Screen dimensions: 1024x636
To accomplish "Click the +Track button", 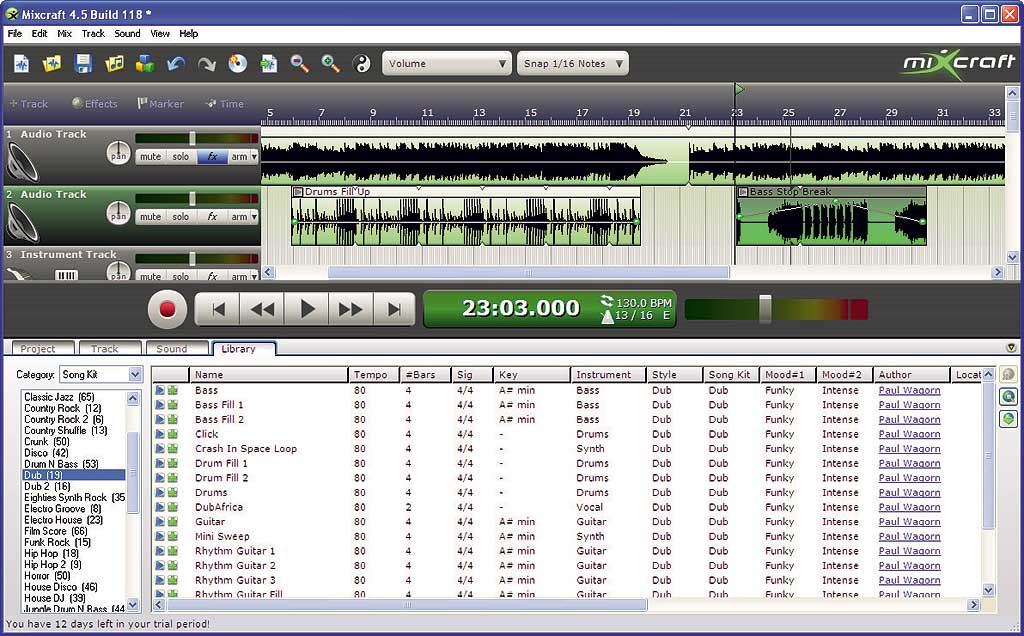I will 29,103.
